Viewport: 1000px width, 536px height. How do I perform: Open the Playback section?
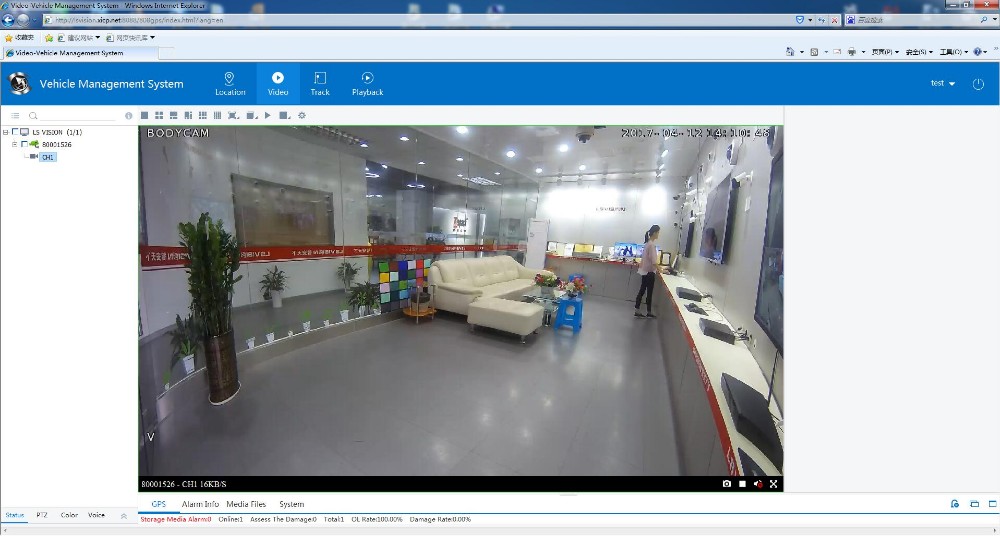click(367, 84)
